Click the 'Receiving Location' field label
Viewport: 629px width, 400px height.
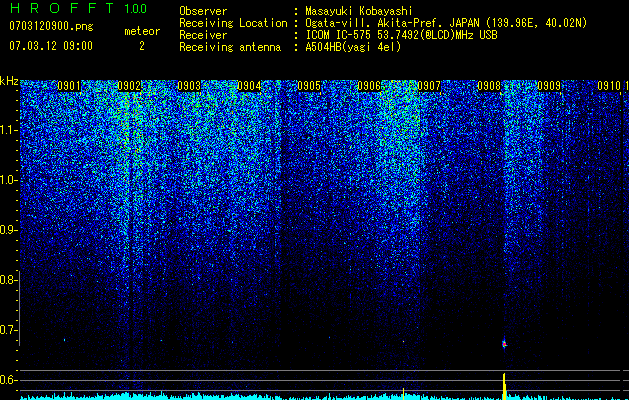tap(233, 23)
